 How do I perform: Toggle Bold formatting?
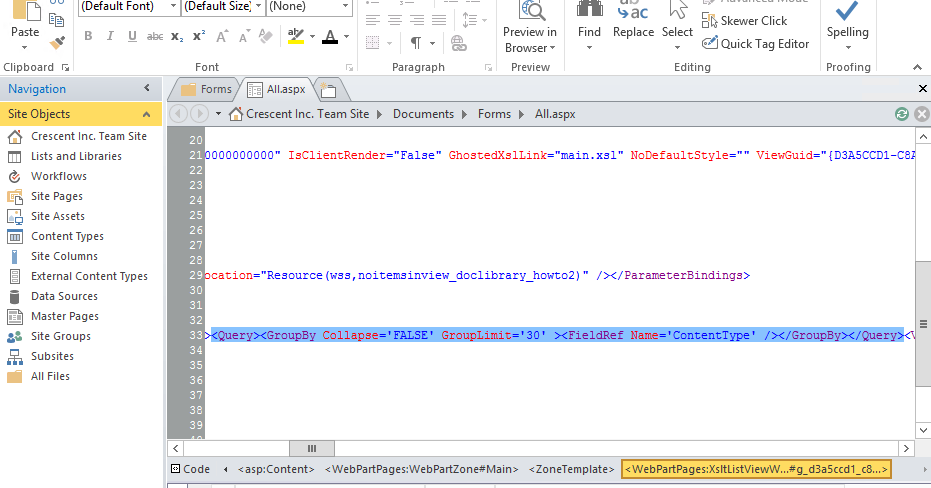point(88,36)
